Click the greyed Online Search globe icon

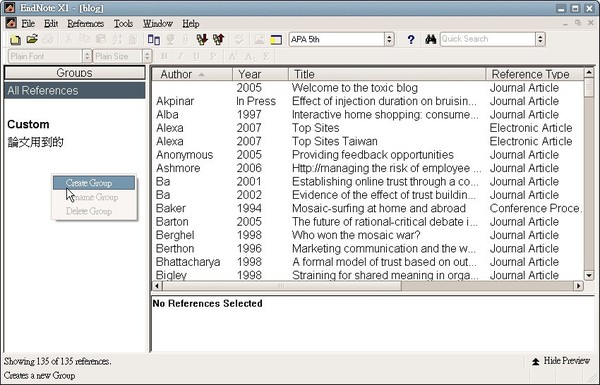click(x=170, y=39)
